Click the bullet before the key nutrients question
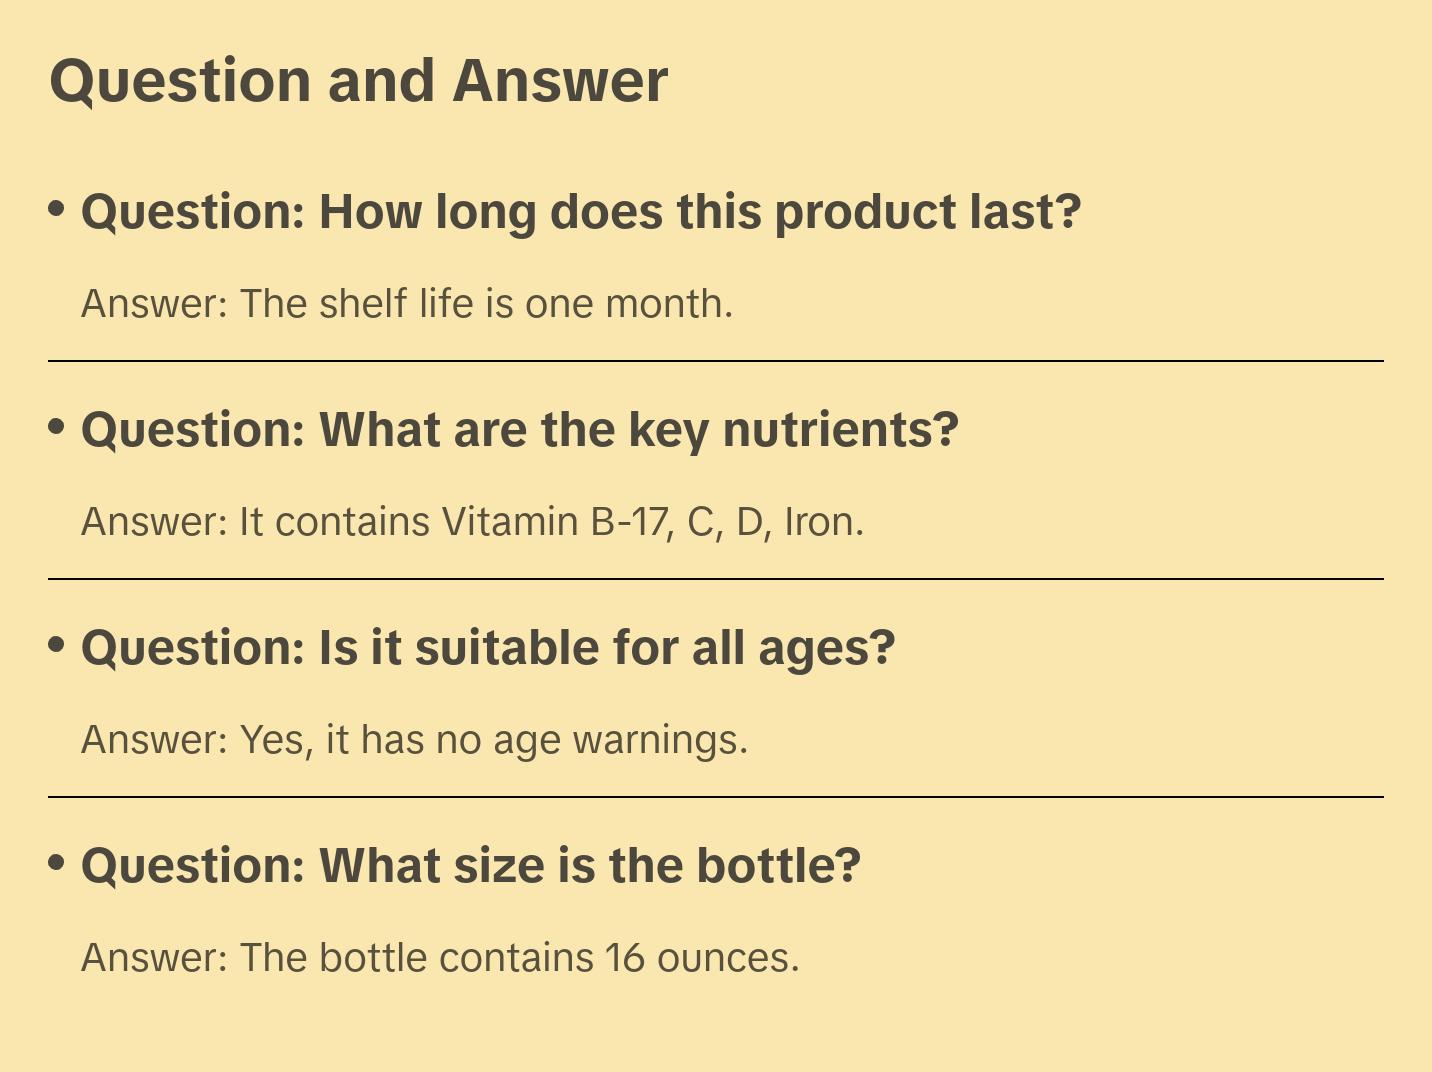This screenshot has width=1432, height=1072. 57,427
